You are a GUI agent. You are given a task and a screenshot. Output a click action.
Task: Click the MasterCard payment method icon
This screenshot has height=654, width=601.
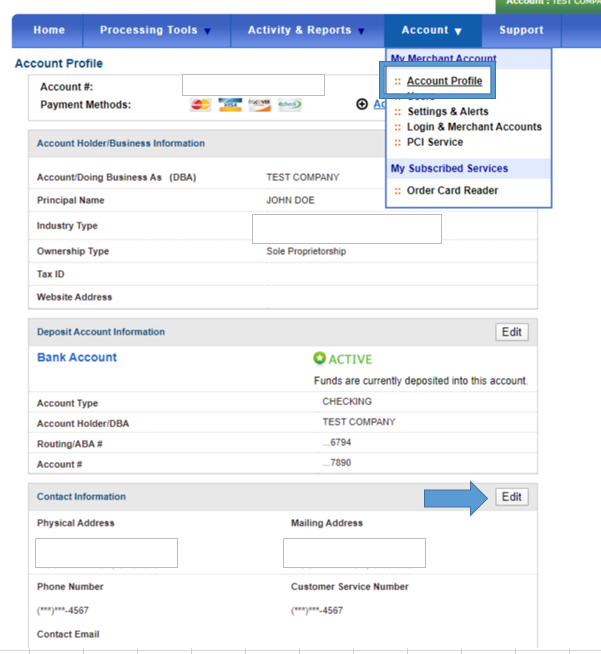coord(201,105)
